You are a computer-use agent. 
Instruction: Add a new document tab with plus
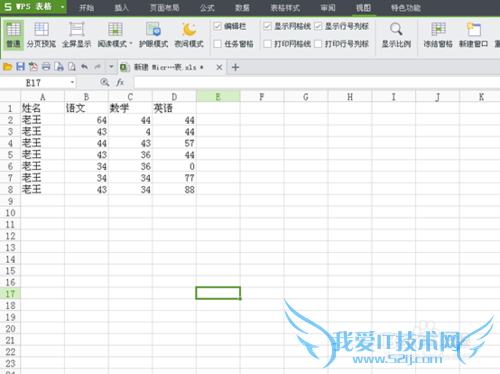pyautogui.click(x=235, y=67)
